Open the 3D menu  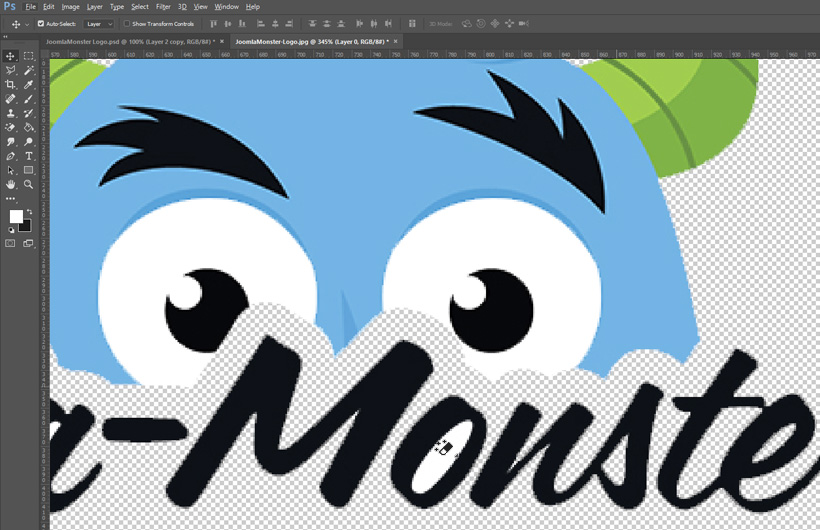182,7
